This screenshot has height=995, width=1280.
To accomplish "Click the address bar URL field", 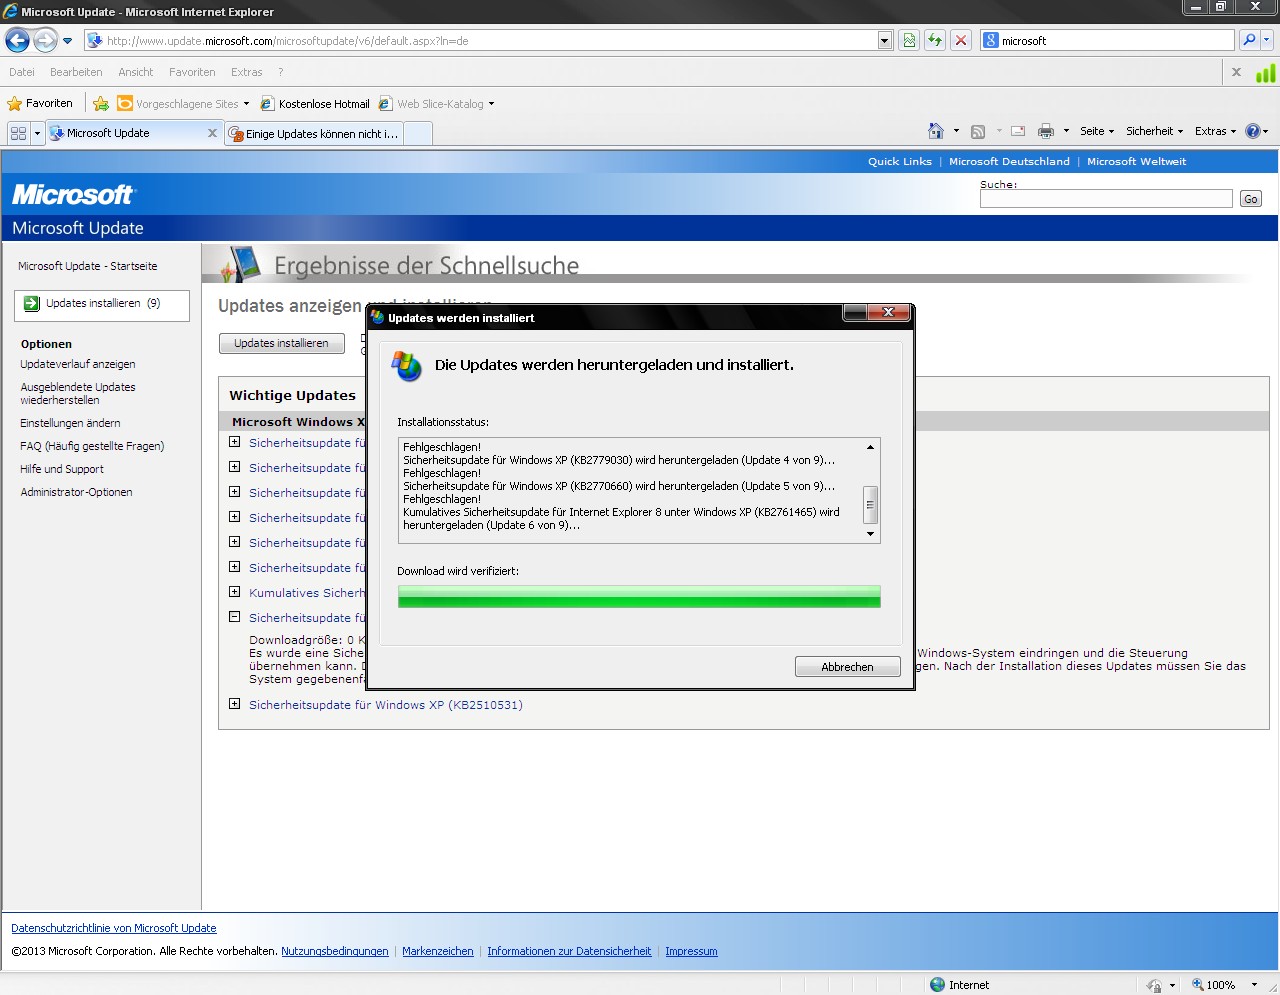I will (480, 41).
